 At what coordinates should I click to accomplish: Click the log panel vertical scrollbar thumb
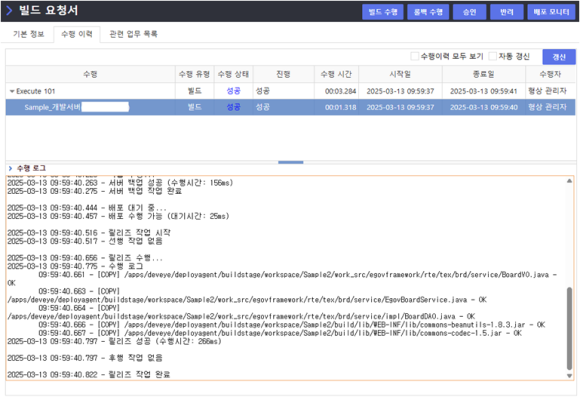pyautogui.click(x=569, y=328)
